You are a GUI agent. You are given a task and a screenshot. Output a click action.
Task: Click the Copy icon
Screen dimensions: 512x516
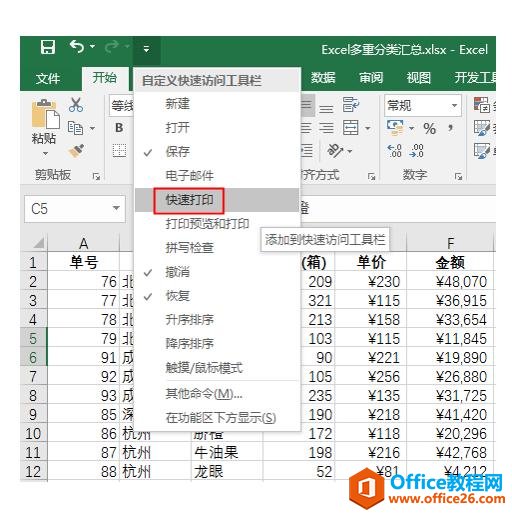tap(75, 128)
